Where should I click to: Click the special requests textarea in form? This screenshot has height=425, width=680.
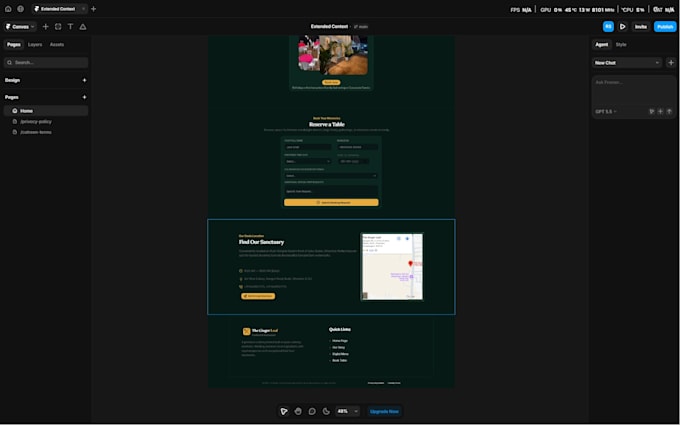(x=331, y=191)
